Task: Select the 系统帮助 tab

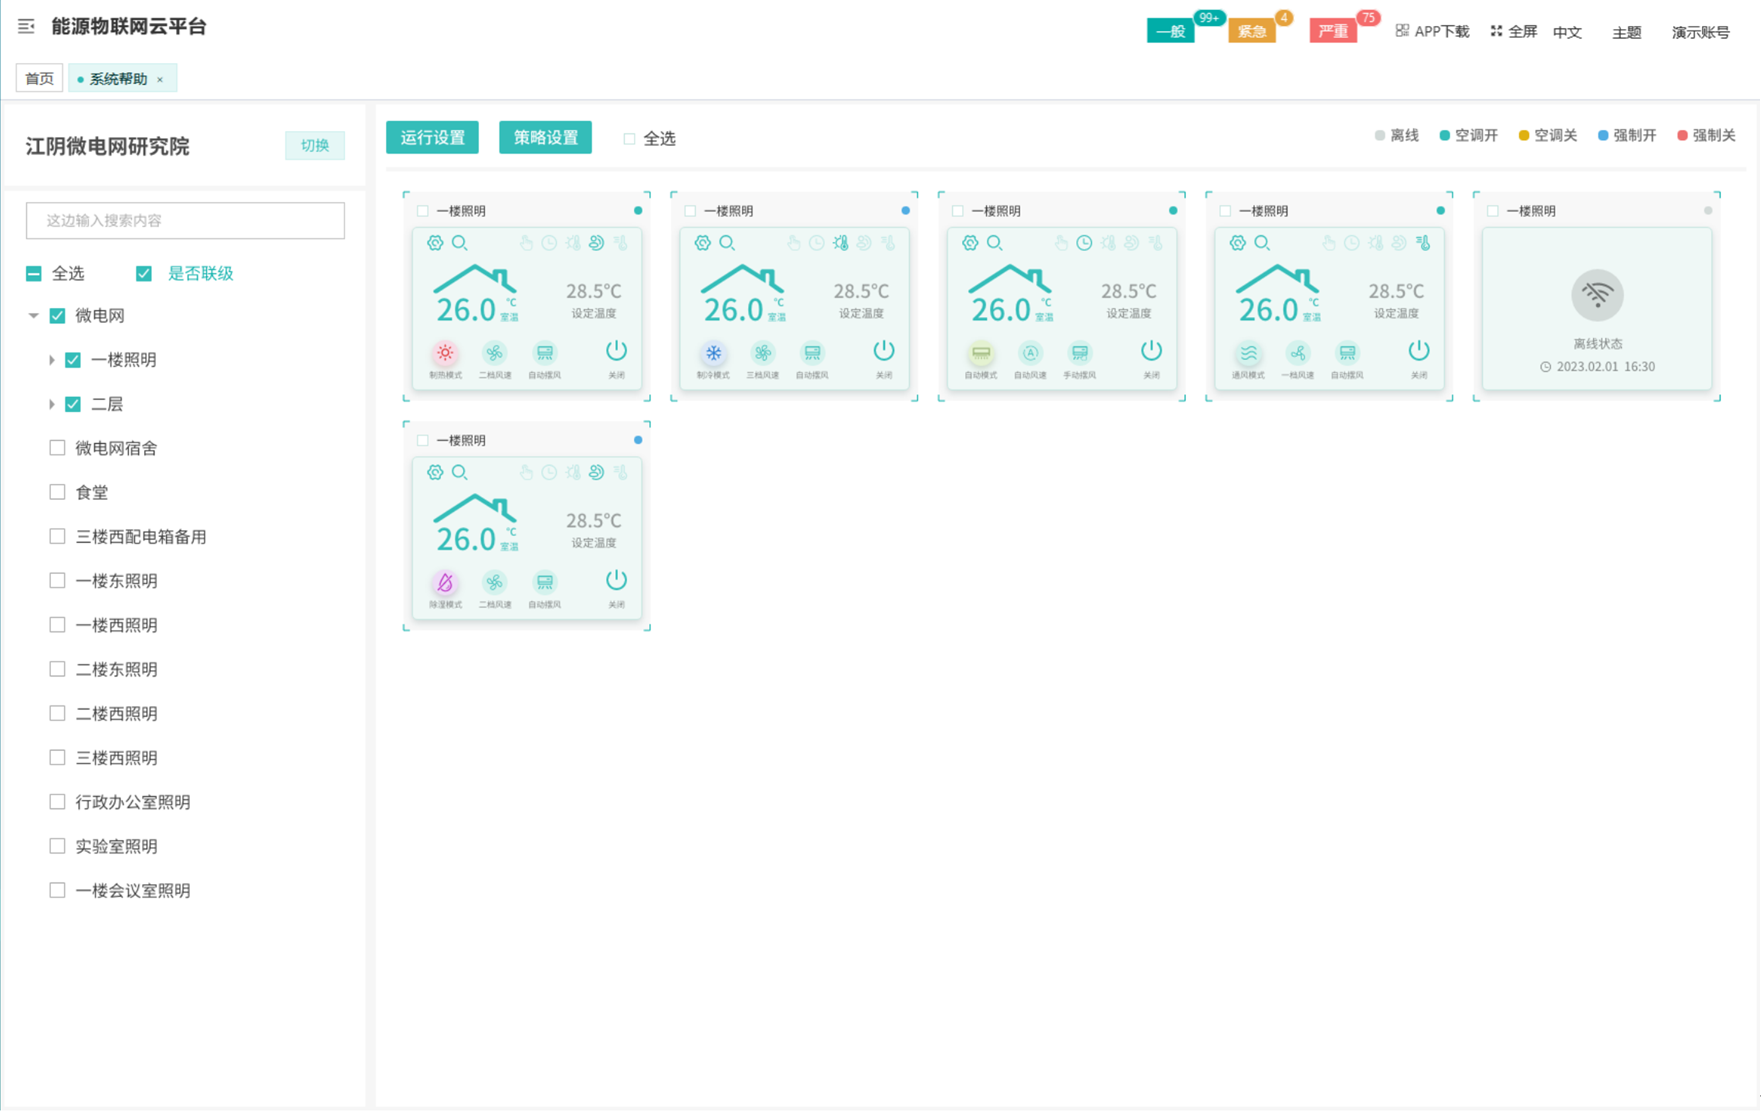Action: point(118,79)
